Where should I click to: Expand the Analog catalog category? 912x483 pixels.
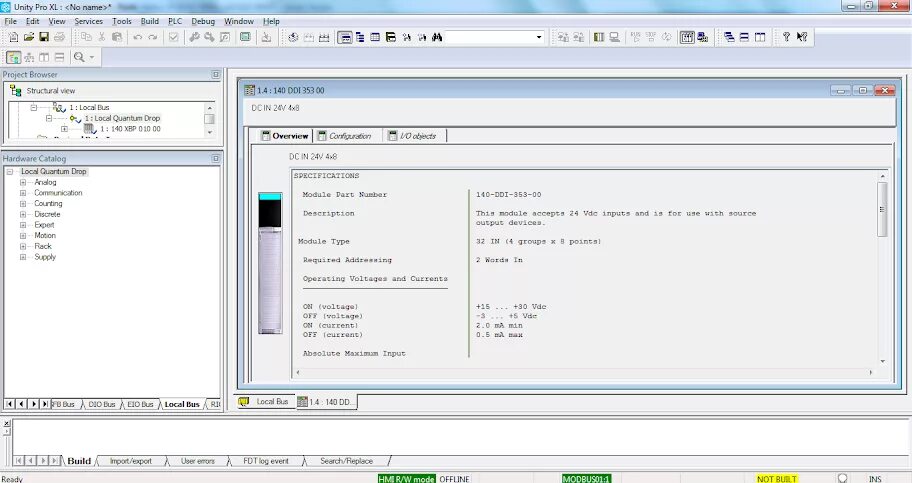[23, 182]
